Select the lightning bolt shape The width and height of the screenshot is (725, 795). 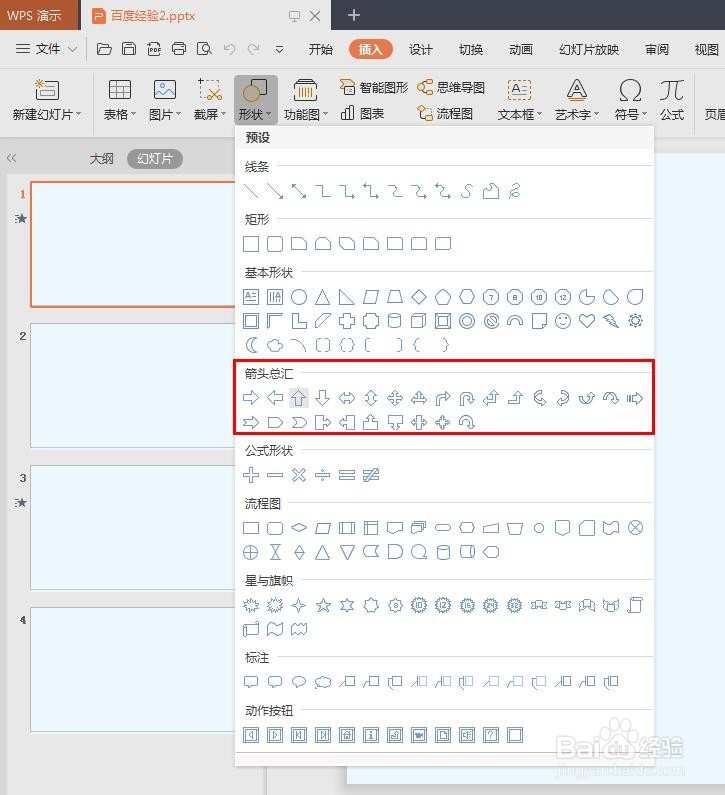click(x=611, y=321)
